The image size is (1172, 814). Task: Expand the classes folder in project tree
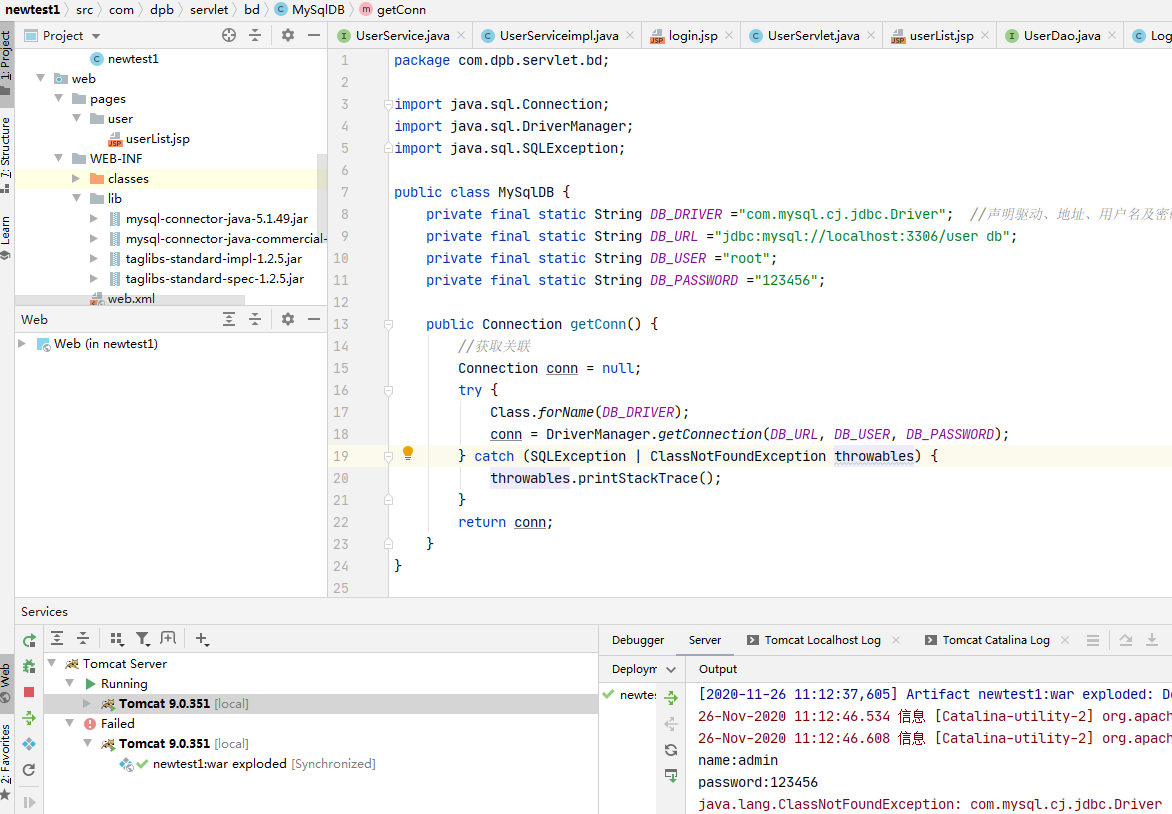[x=77, y=179]
